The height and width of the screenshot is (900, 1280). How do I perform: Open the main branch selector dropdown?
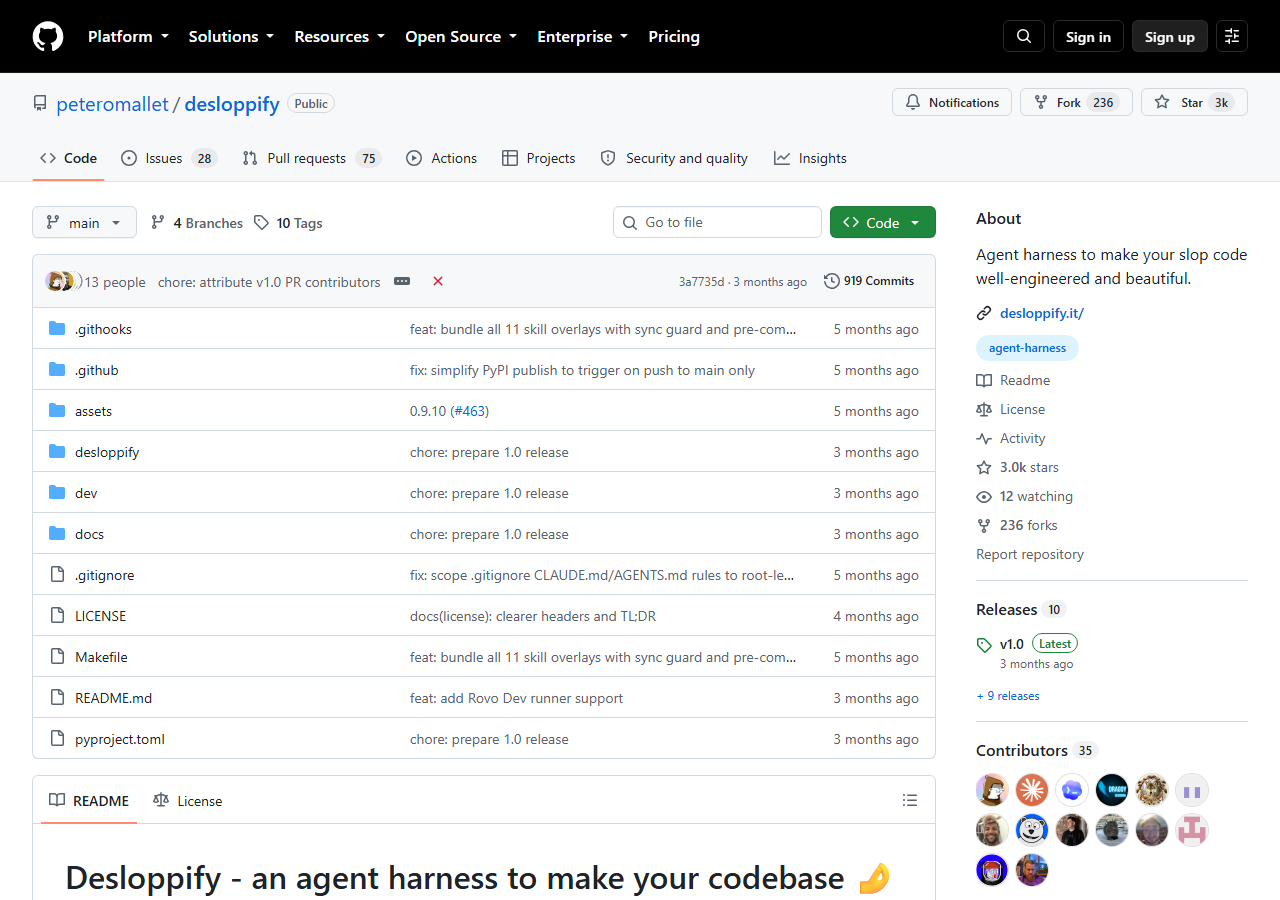84,222
